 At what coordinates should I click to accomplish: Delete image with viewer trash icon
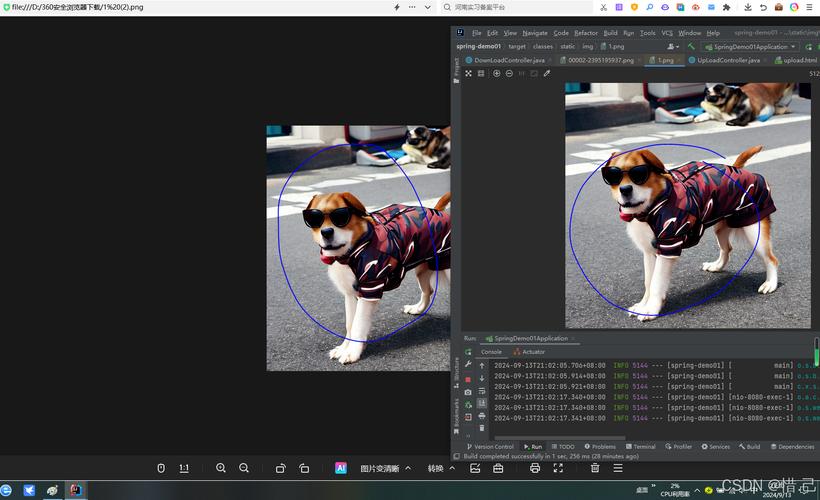[x=595, y=468]
